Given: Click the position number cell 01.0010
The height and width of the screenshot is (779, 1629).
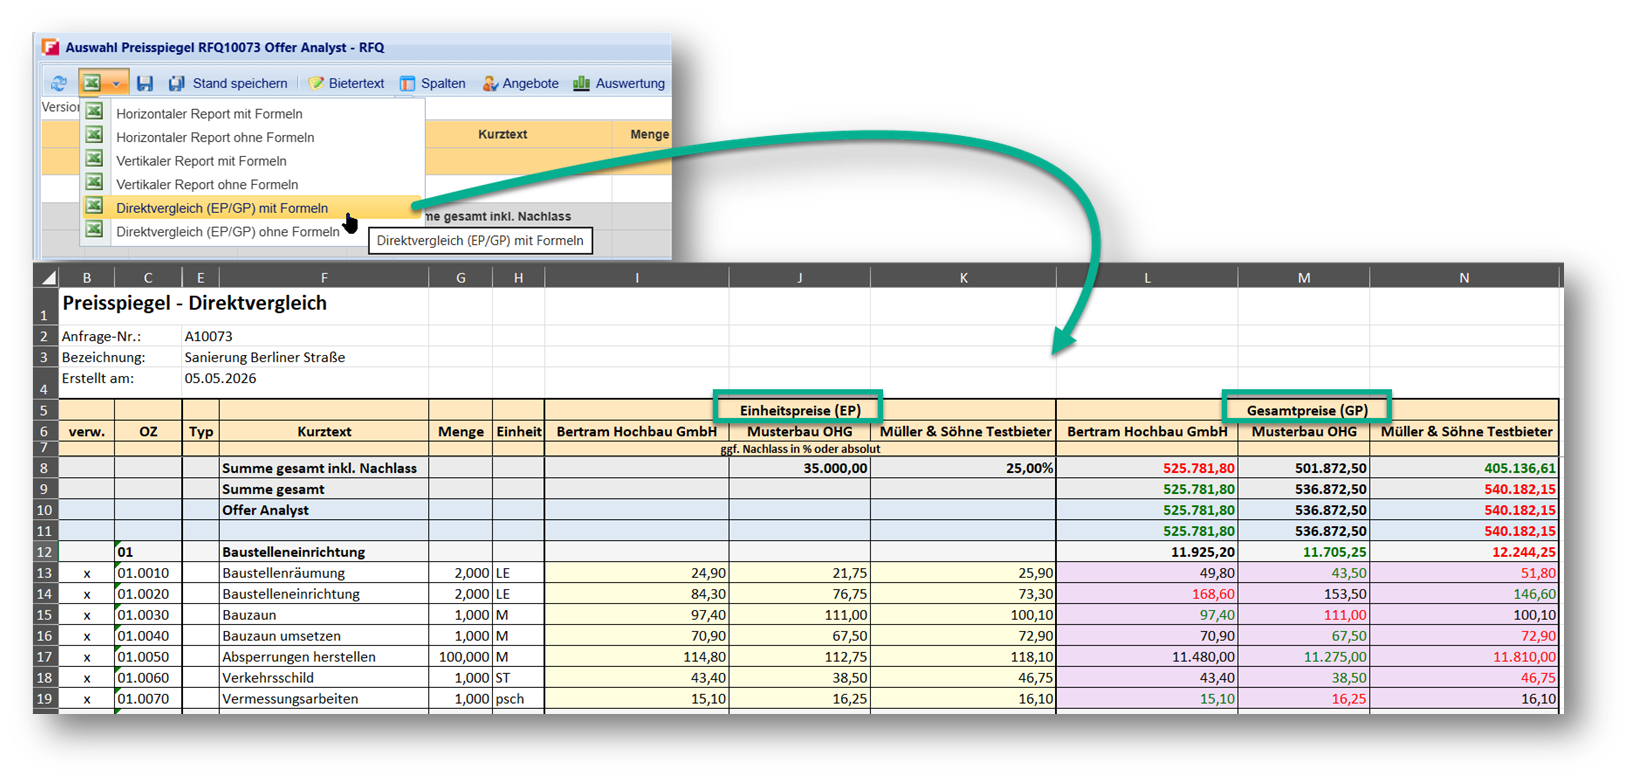Looking at the screenshot, I should coord(148,573).
